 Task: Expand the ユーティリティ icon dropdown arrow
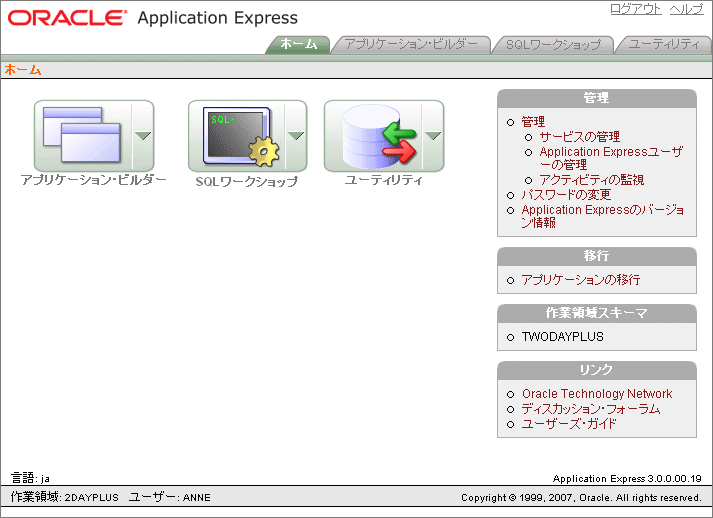click(x=433, y=136)
